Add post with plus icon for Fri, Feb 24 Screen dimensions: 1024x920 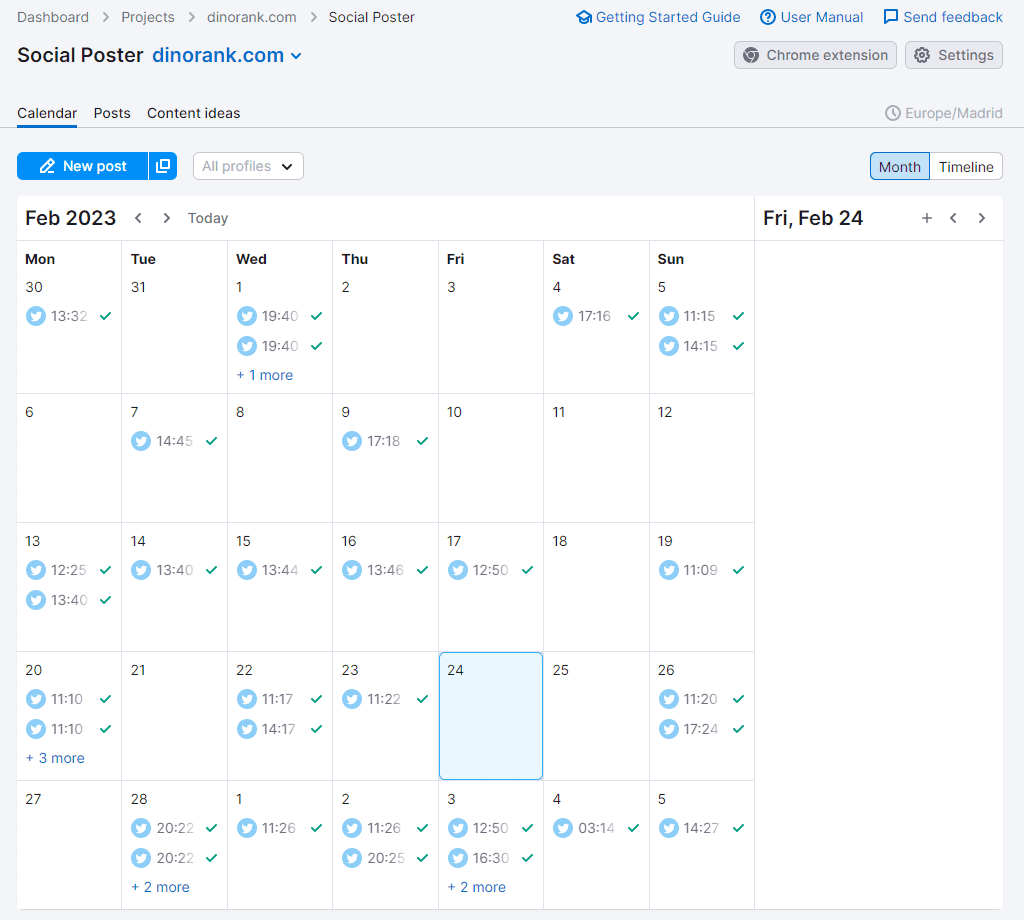tap(927, 218)
